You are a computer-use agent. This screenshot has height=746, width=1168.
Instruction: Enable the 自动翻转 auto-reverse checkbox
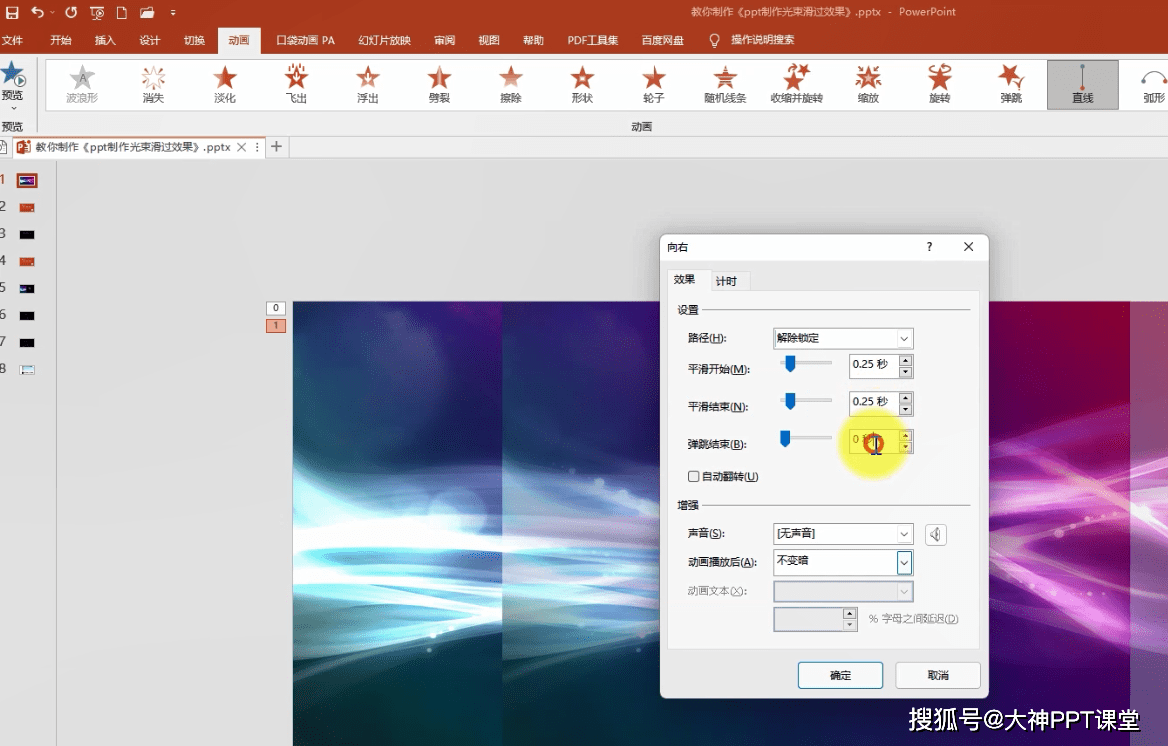pos(694,476)
